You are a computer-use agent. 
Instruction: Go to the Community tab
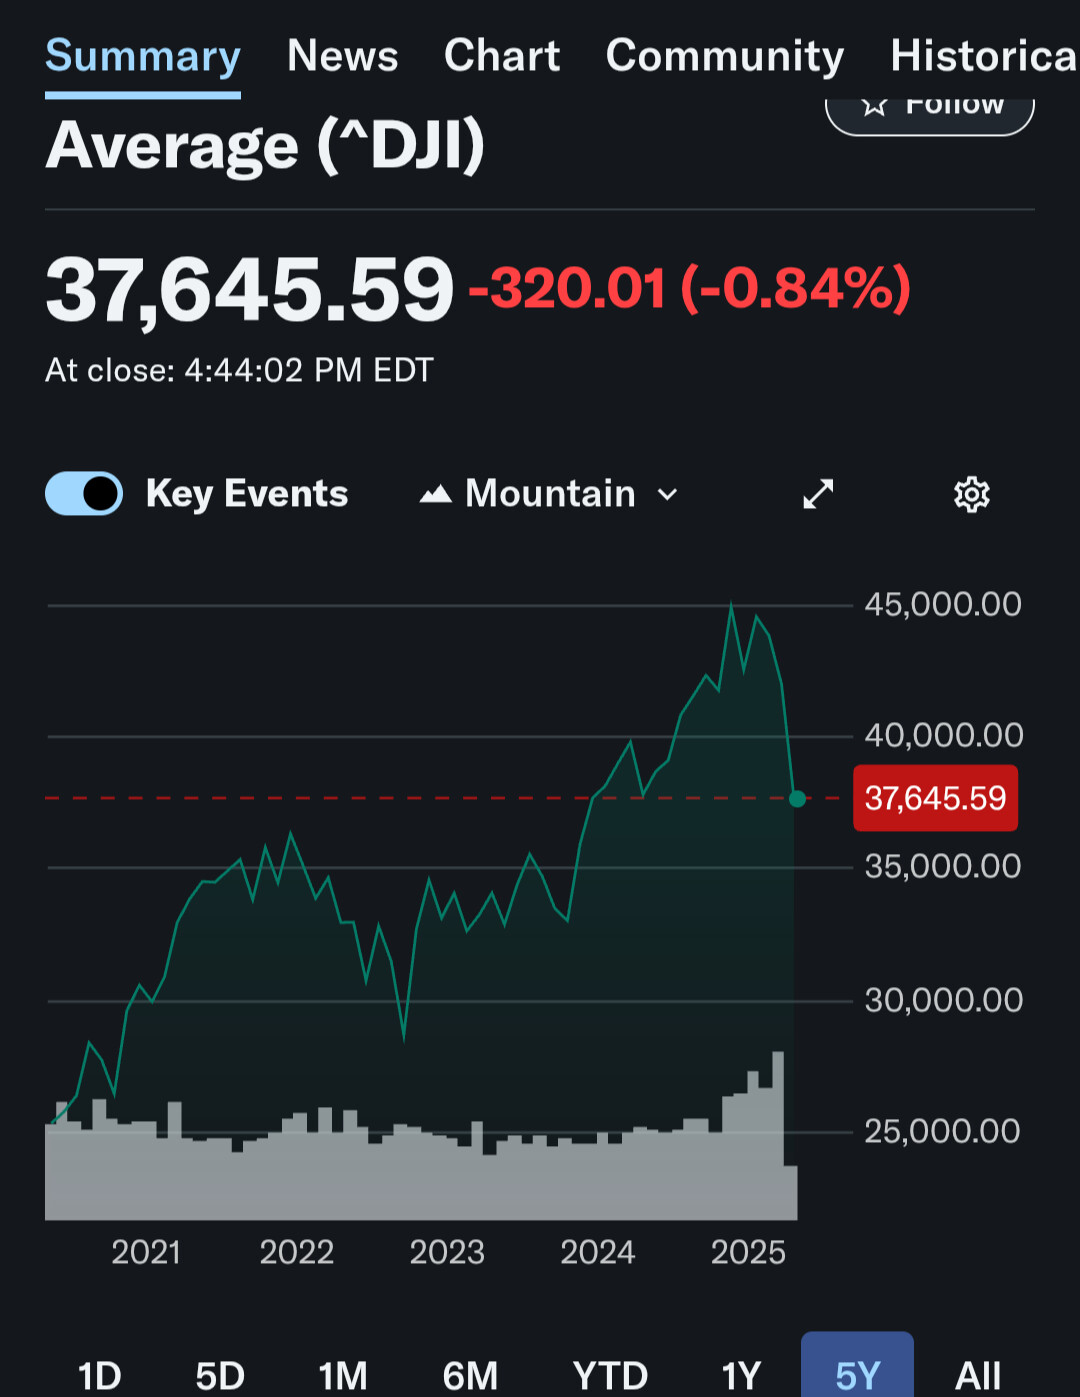725,56
